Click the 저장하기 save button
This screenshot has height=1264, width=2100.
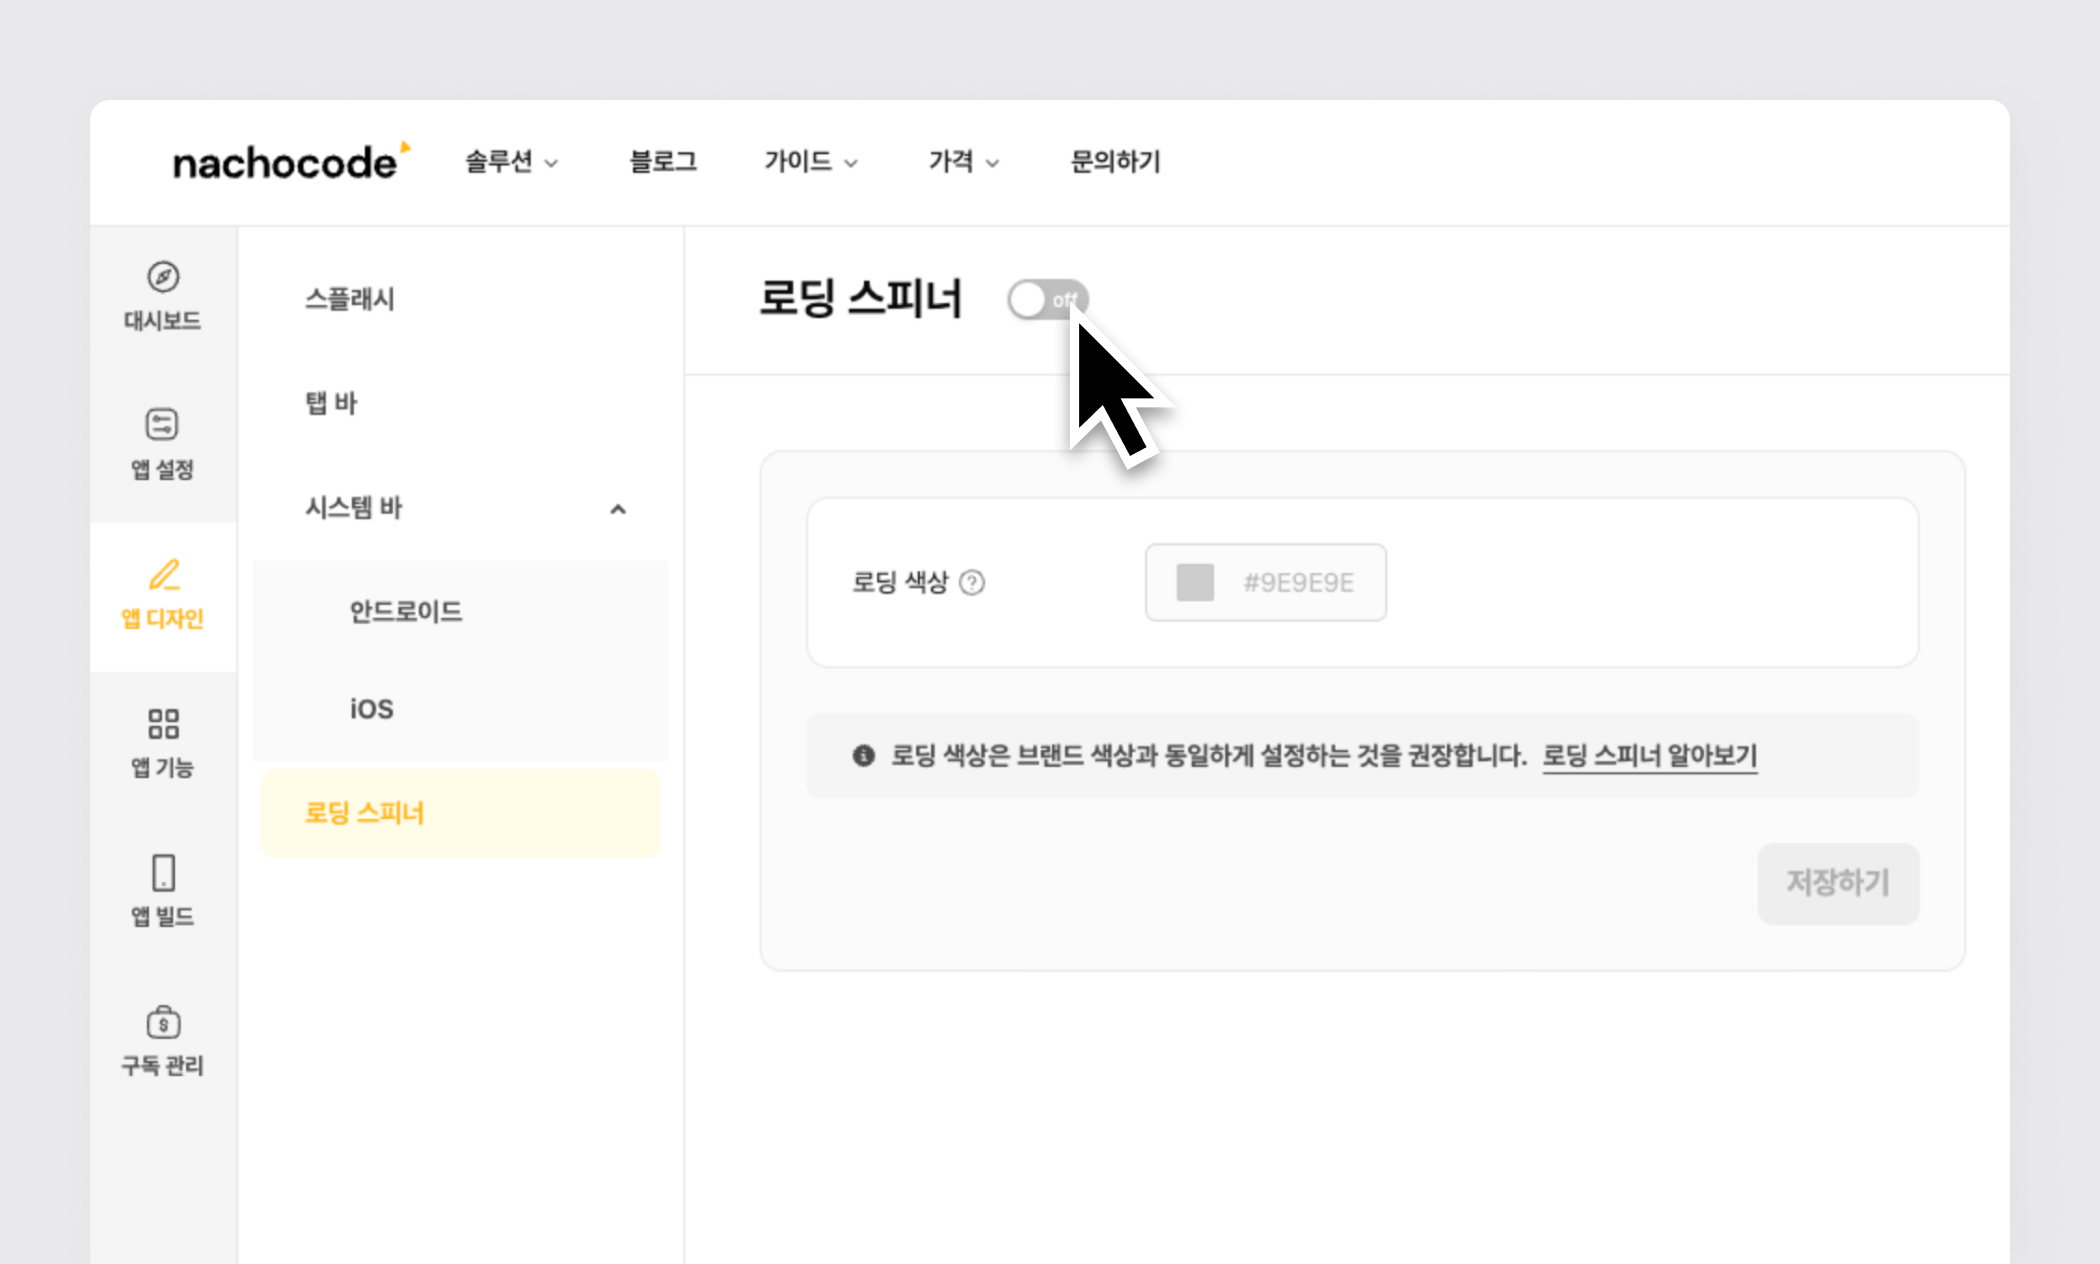pos(1837,883)
